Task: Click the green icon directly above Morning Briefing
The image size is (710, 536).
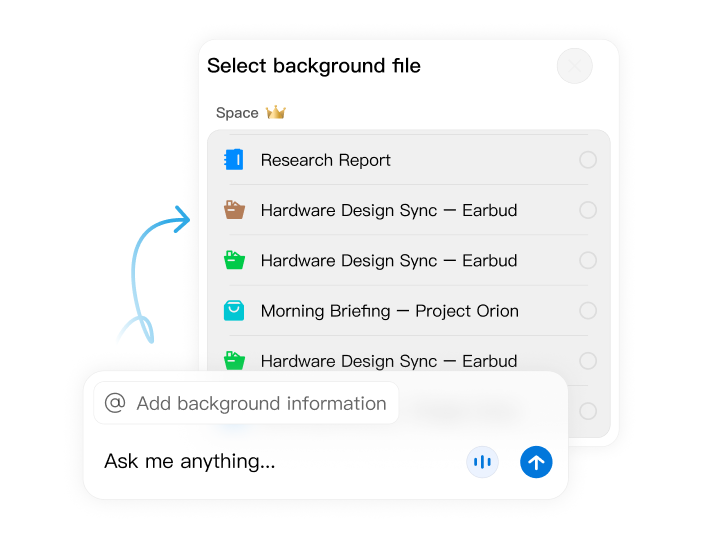Action: pyautogui.click(x=234, y=260)
